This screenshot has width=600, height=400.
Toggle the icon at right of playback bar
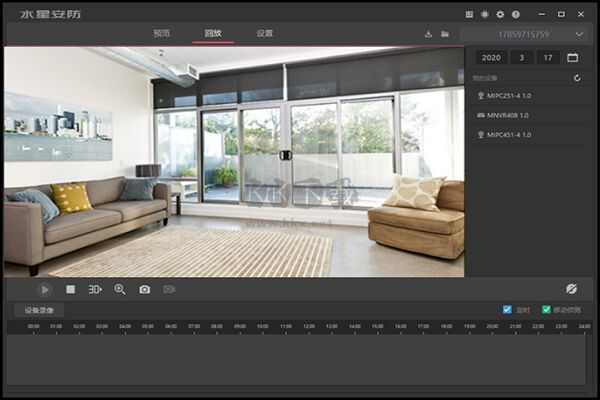(x=571, y=289)
